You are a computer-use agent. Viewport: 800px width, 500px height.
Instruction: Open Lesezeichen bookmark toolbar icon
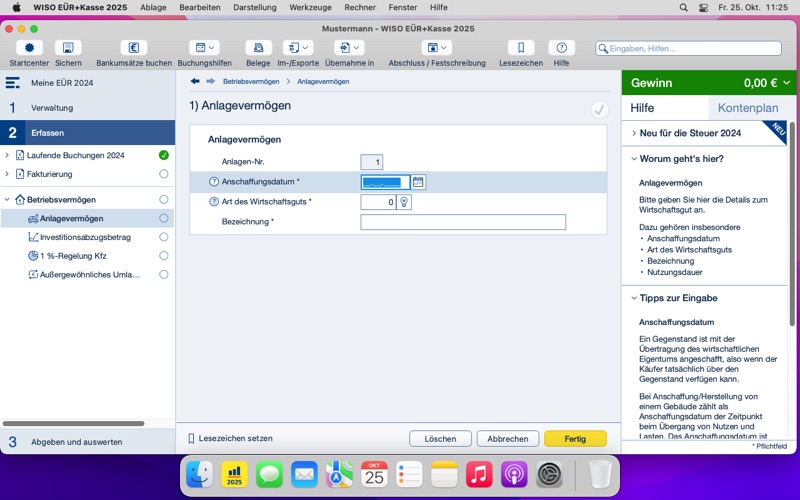(521, 48)
